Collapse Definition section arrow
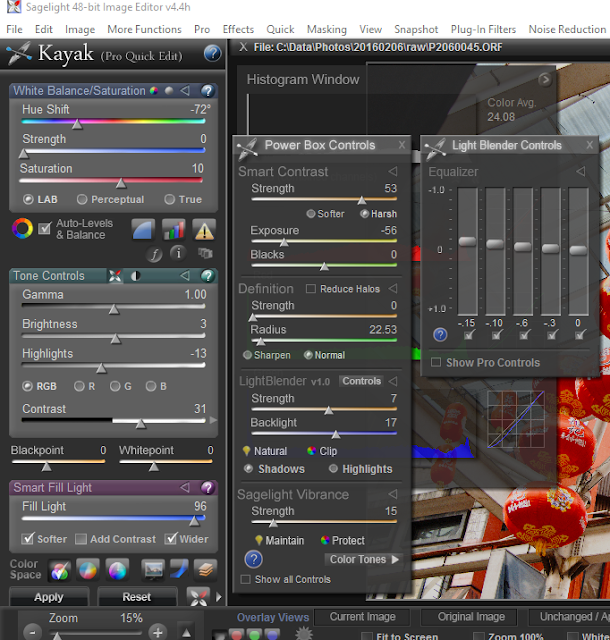This screenshot has height=640, width=610. [x=393, y=289]
